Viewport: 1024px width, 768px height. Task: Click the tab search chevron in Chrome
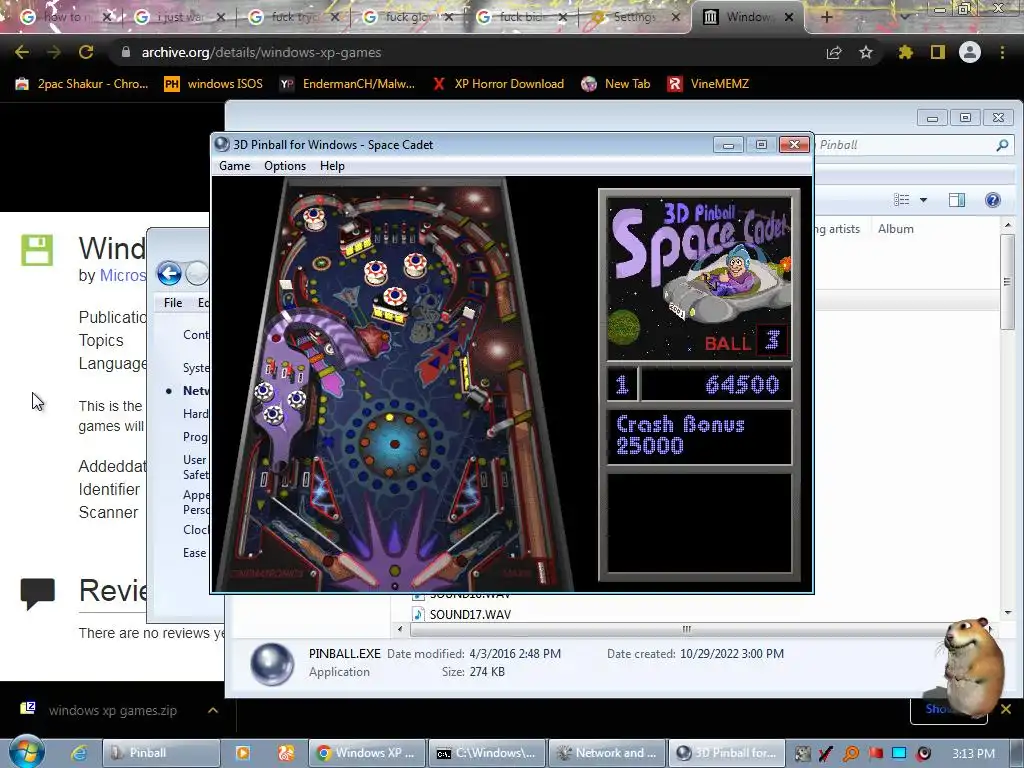point(904,17)
